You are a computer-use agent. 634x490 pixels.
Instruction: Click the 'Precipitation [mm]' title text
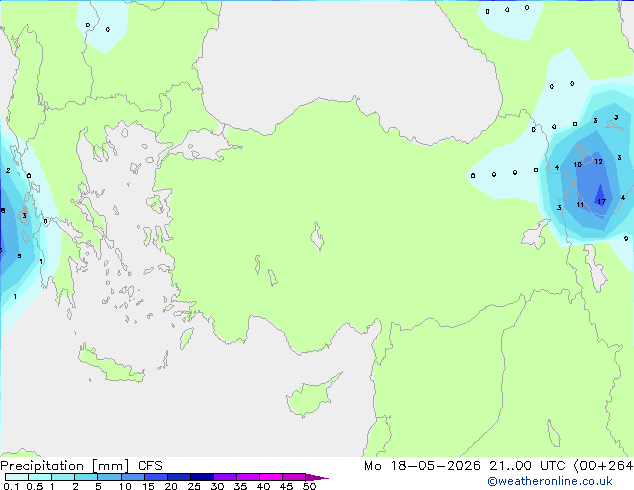(65, 466)
